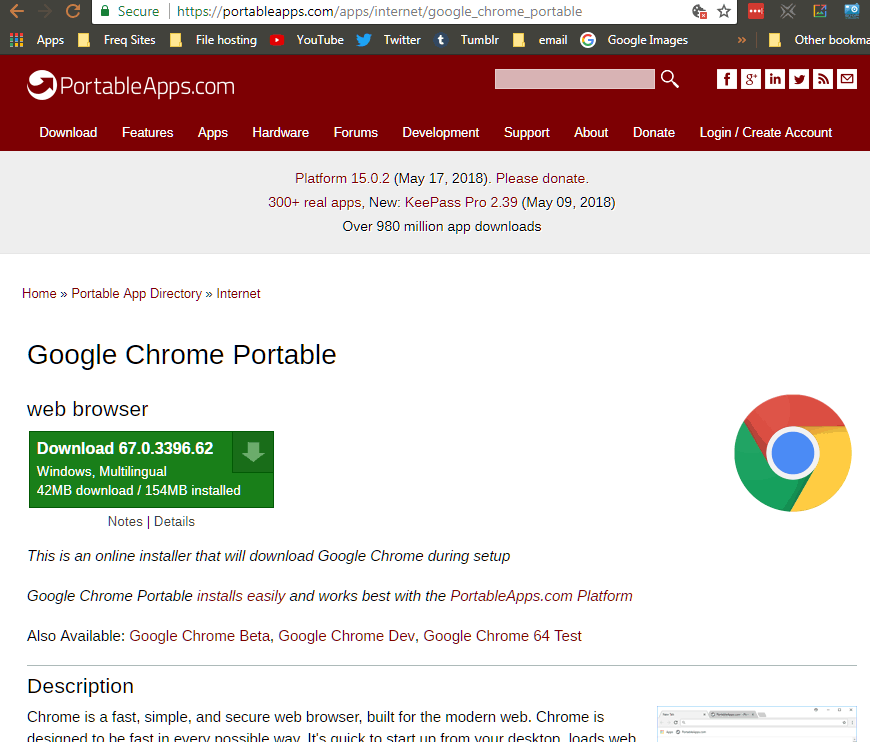Screen dimensions: 870x742
Task: Open the About navigation item
Action: coord(591,133)
